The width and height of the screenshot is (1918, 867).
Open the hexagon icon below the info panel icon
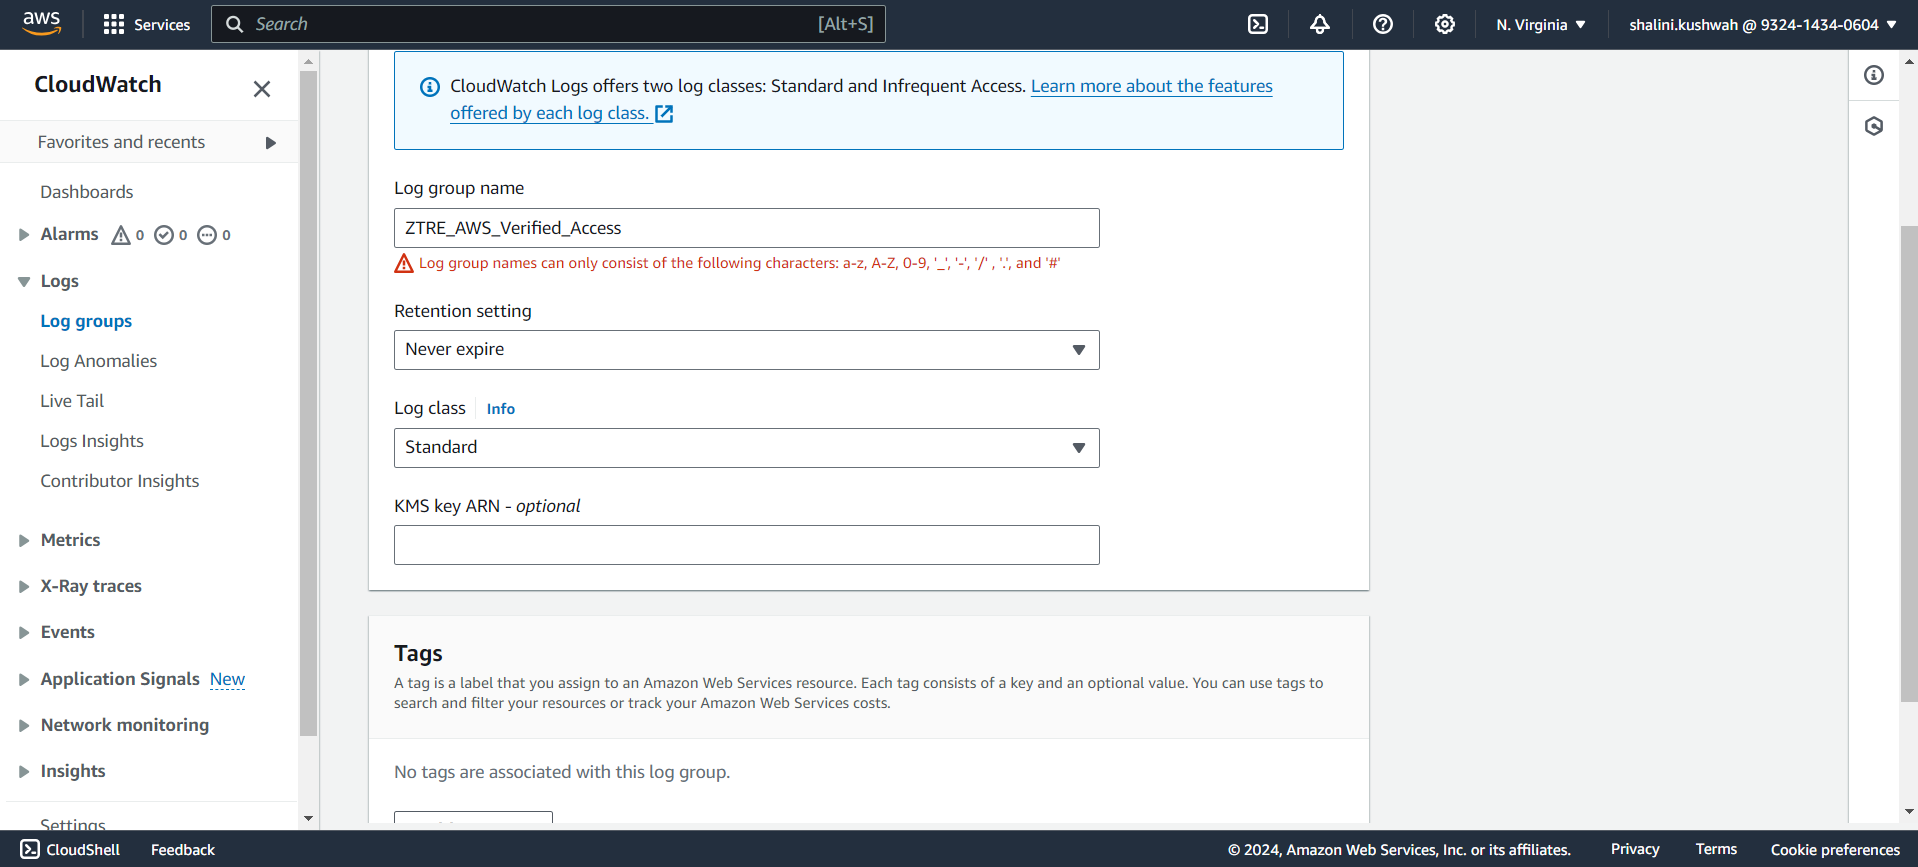(x=1874, y=126)
